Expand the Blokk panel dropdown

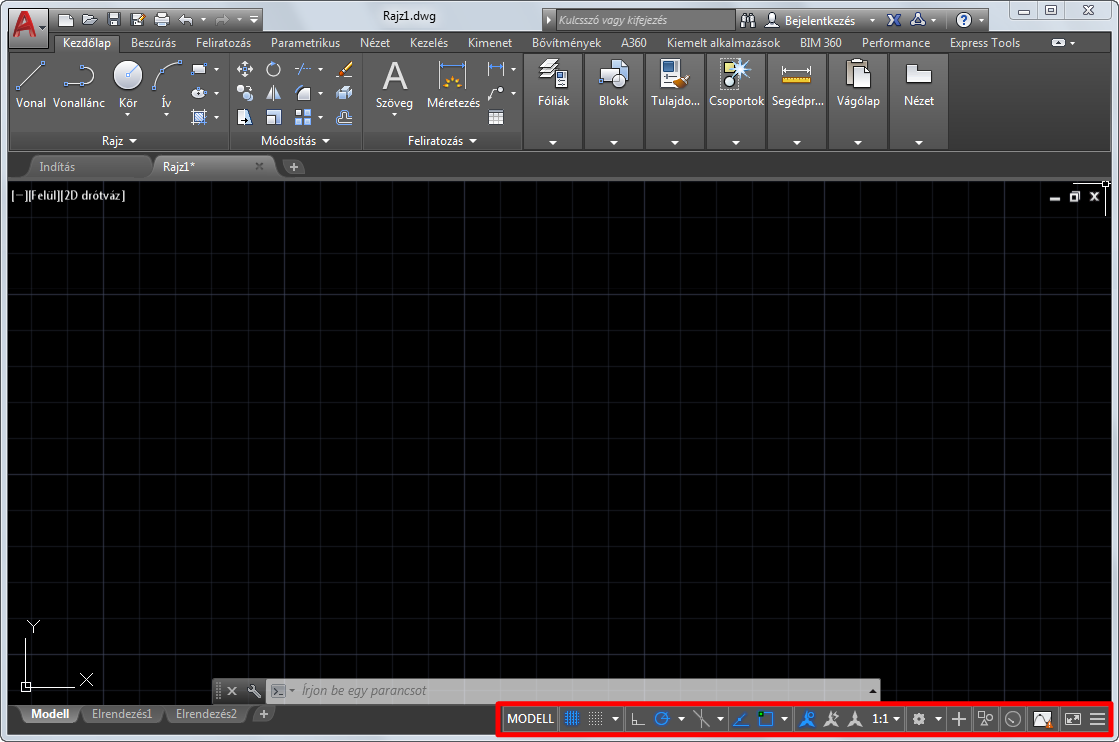pyautogui.click(x=614, y=143)
